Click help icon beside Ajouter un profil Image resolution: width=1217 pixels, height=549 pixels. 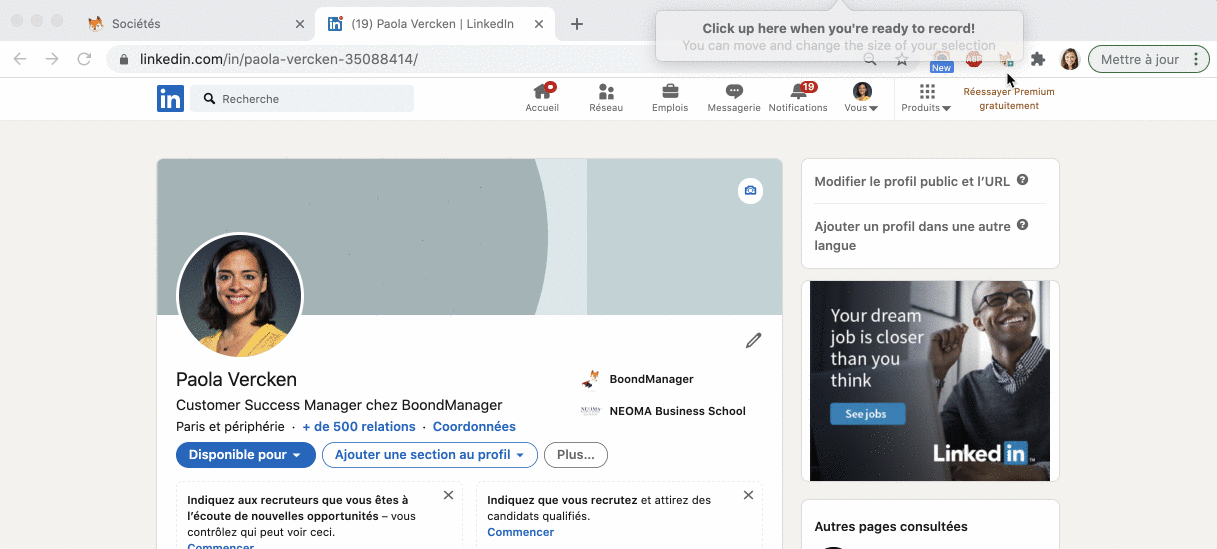pos(1022,226)
